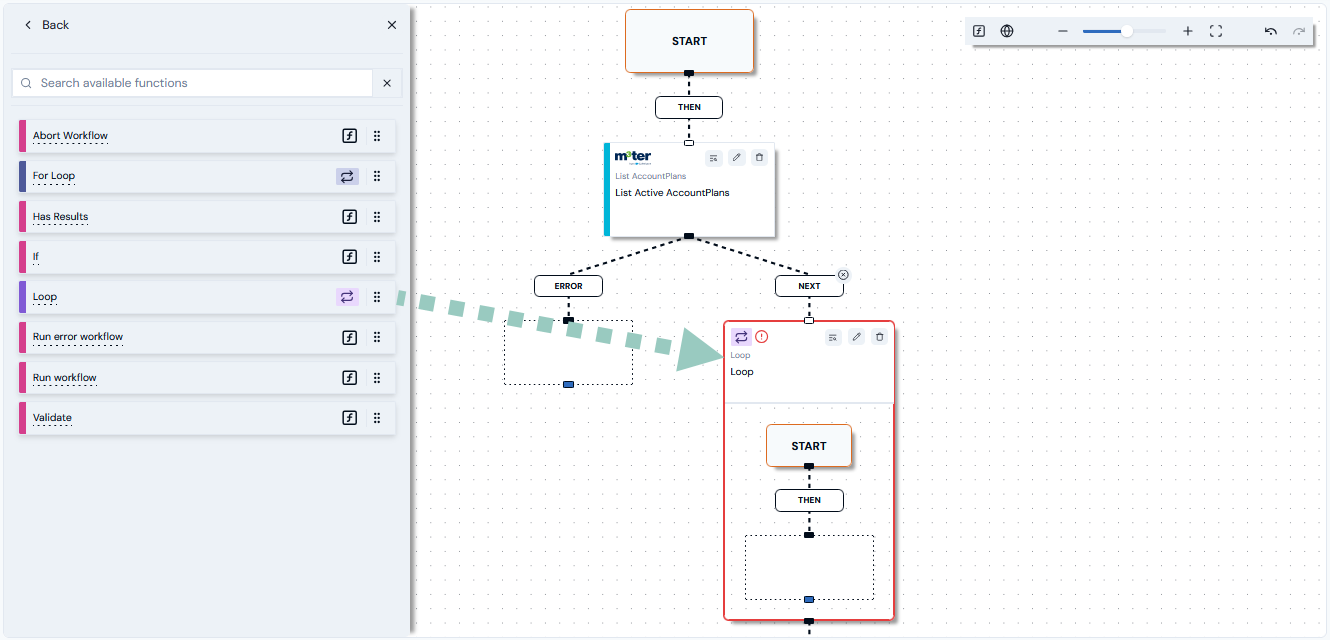Grab the For Loop drag handle
Image resolution: width=1330 pixels, height=640 pixels.
coord(377,176)
